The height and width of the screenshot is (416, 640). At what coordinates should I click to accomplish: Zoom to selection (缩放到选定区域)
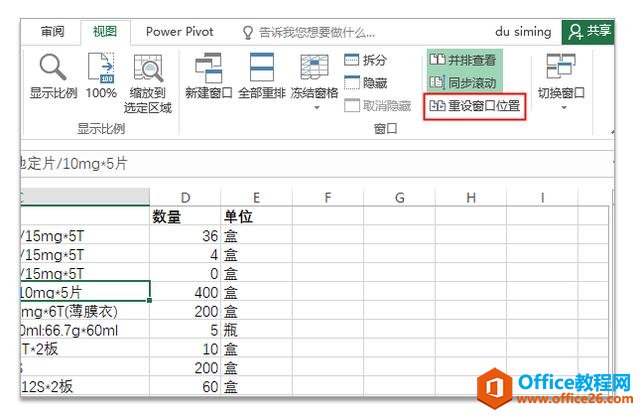tap(148, 84)
